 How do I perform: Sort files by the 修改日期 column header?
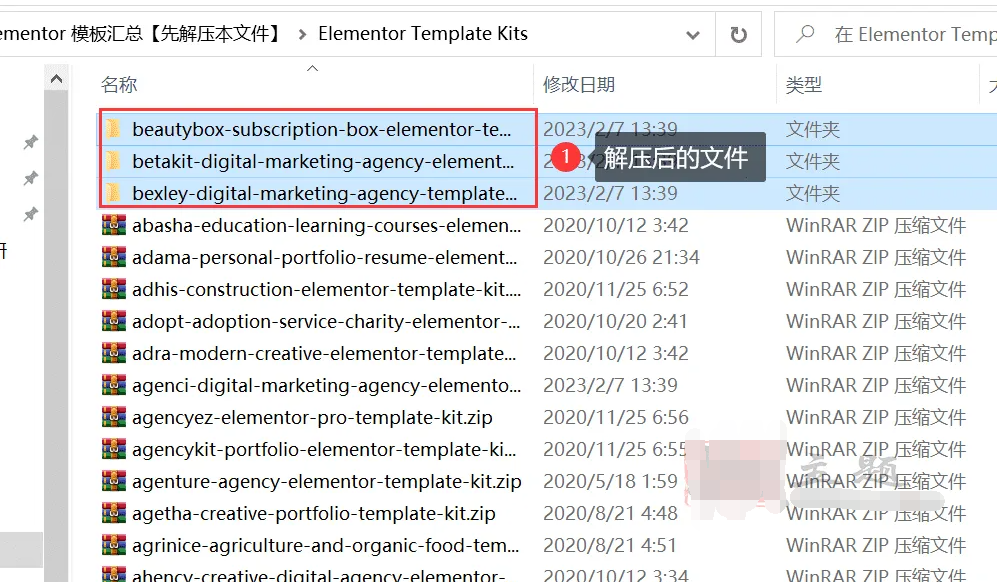(579, 85)
